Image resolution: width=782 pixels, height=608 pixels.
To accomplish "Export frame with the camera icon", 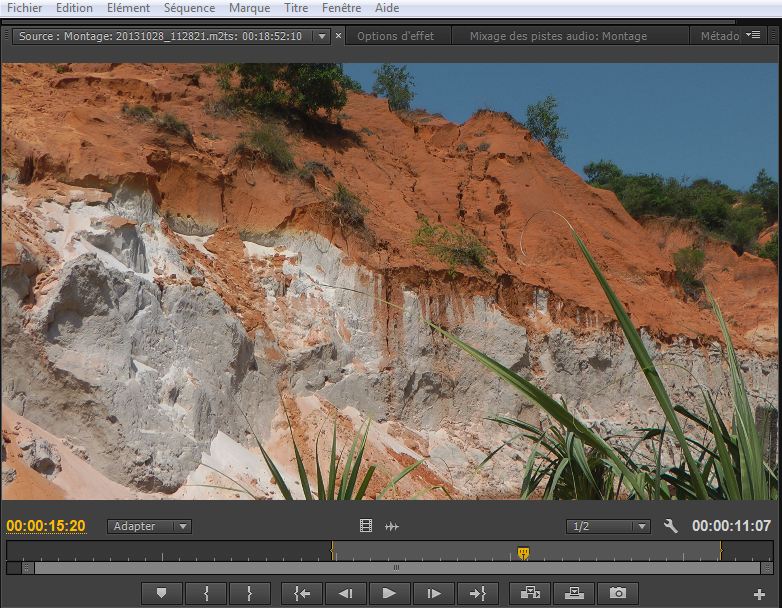I will 618,593.
